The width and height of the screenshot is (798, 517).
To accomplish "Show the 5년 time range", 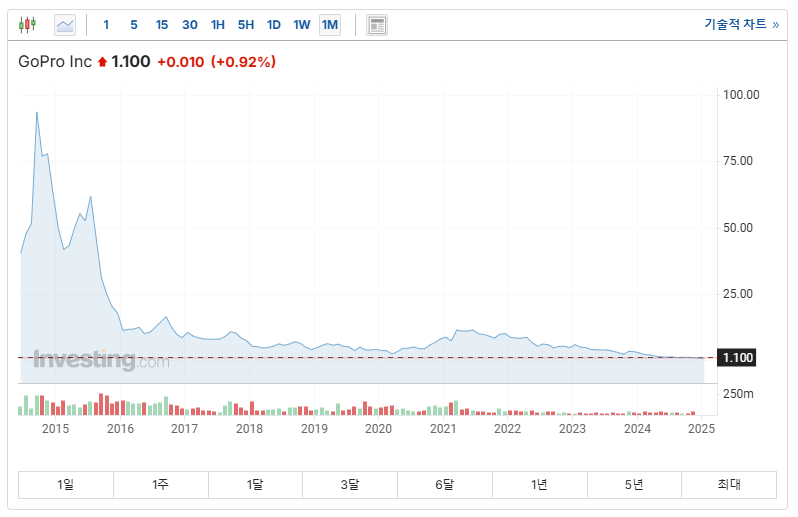I will (634, 484).
